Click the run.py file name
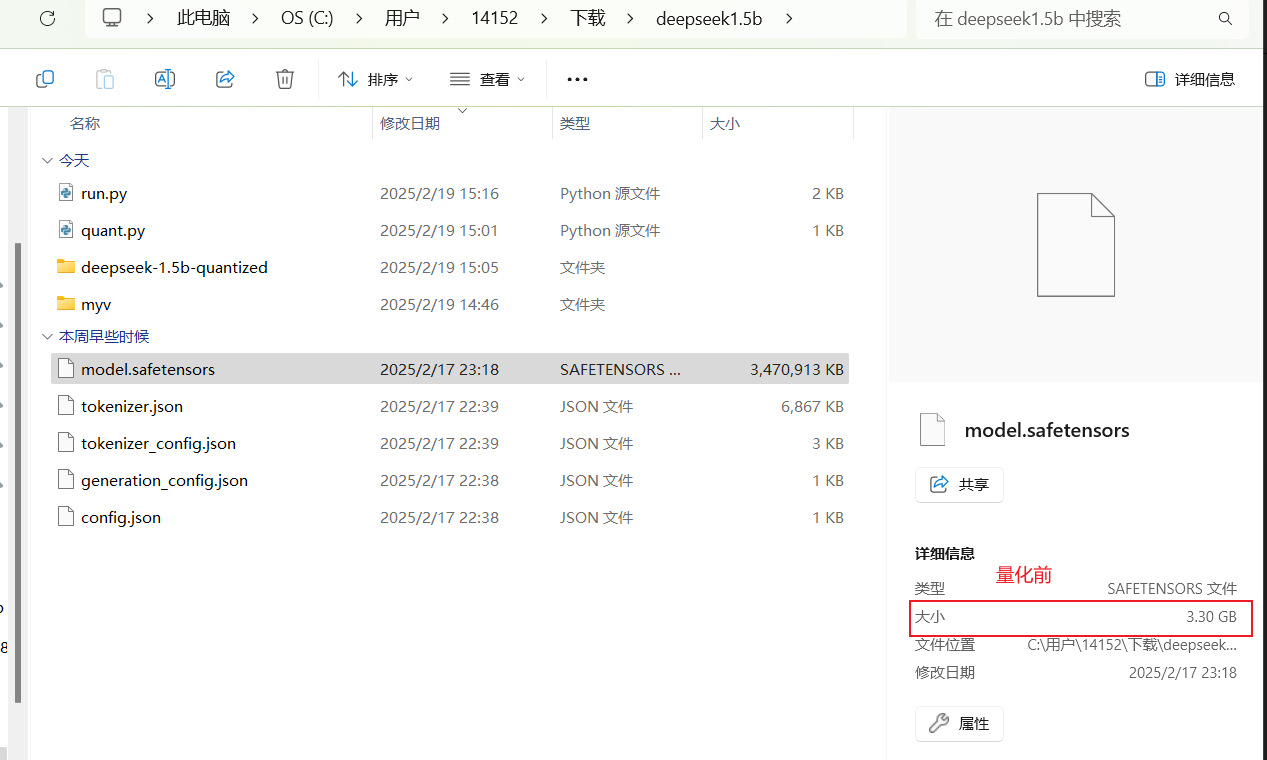The height and width of the screenshot is (760, 1267). click(104, 194)
